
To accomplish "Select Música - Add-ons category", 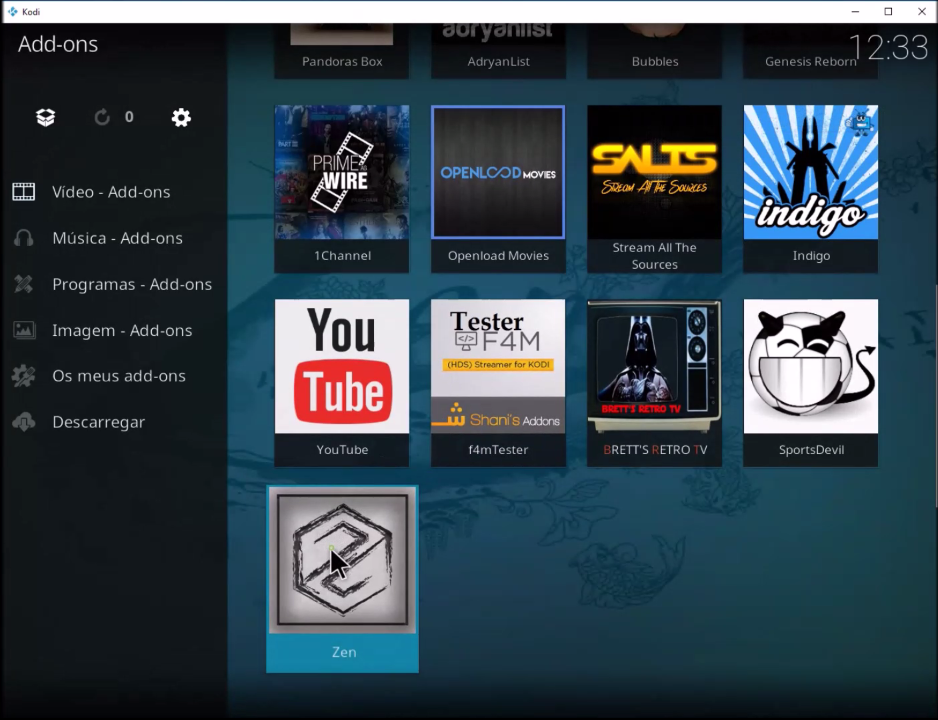I will pyautogui.click(x=117, y=238).
